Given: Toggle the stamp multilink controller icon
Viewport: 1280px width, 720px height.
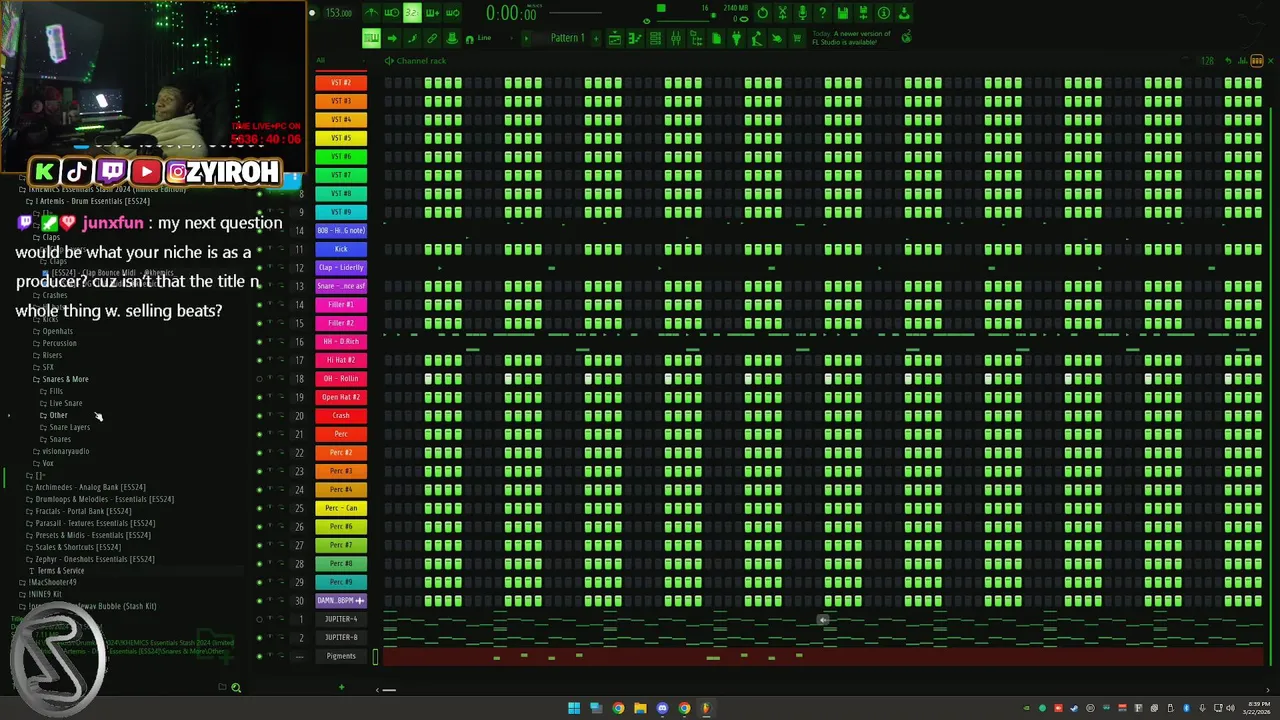Looking at the screenshot, I should pos(452,38).
